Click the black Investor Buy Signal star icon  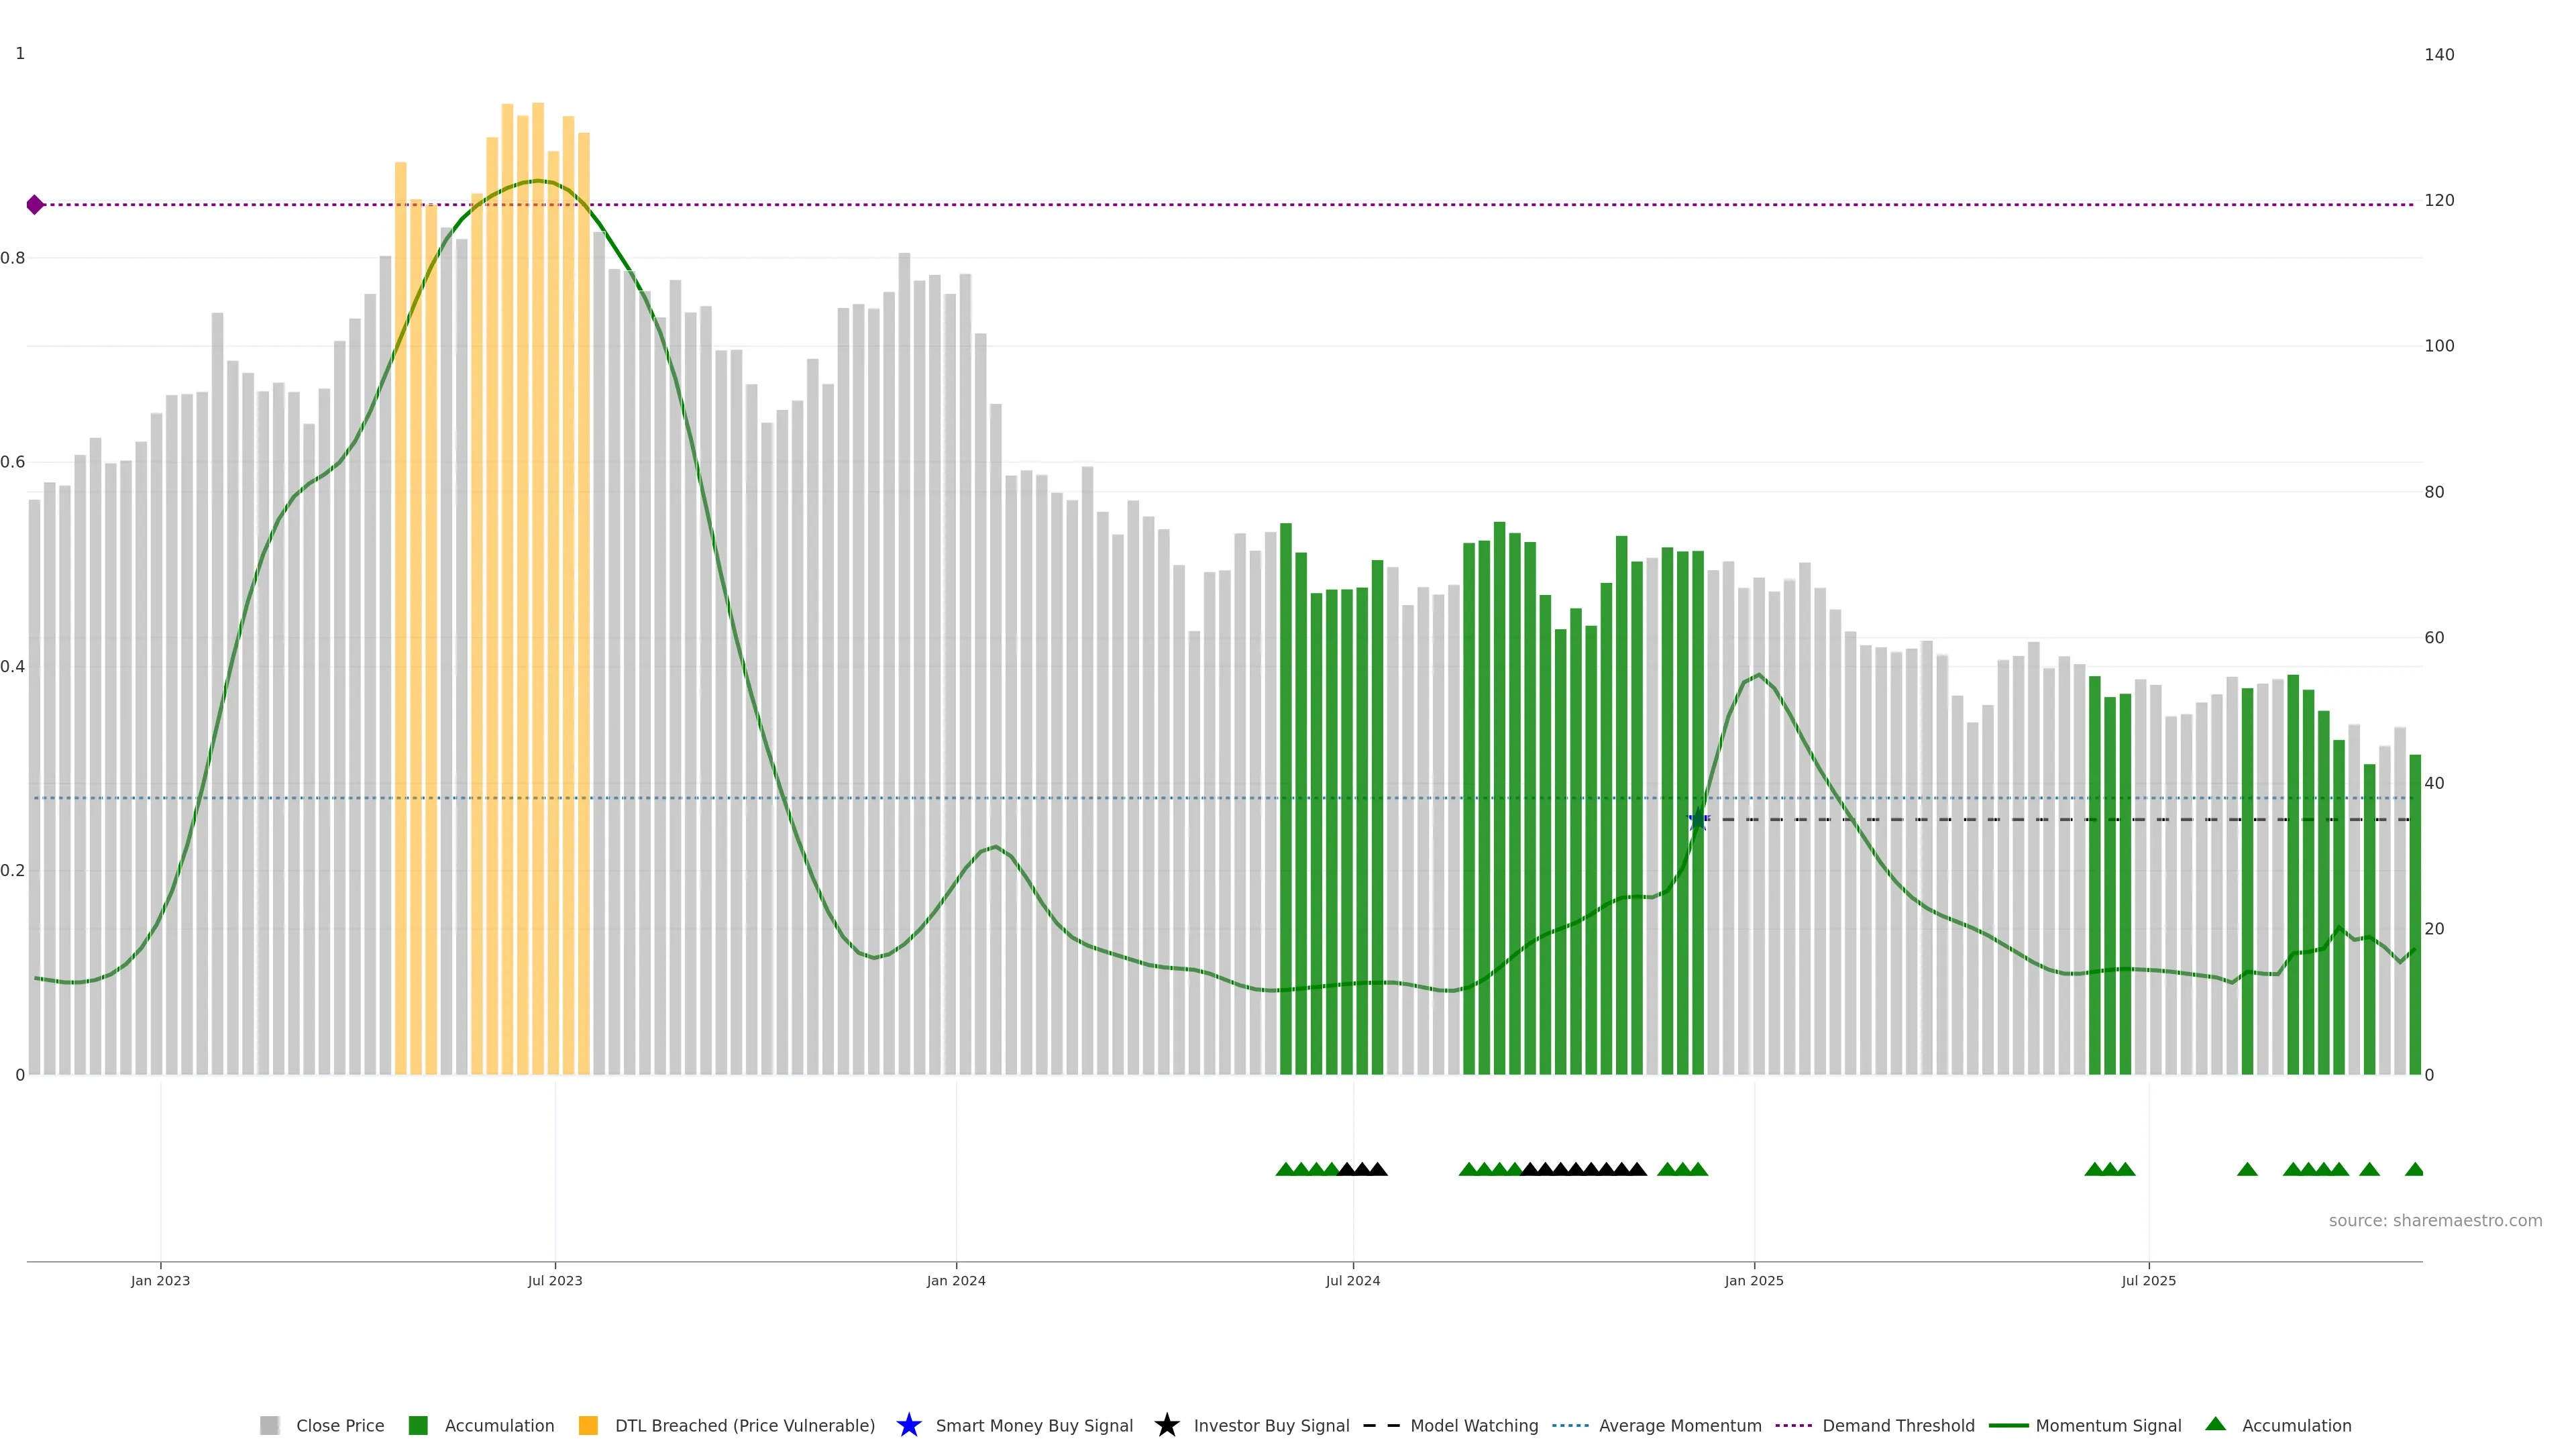[x=1166, y=1425]
